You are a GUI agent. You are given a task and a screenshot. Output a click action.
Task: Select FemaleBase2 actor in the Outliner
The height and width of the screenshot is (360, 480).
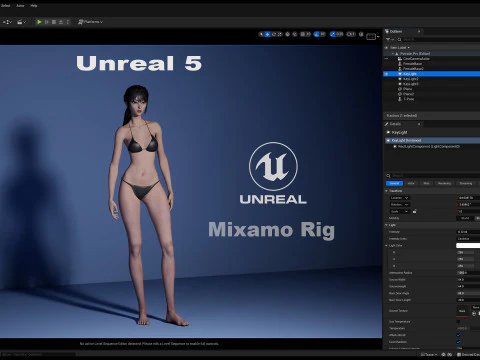tap(413, 69)
